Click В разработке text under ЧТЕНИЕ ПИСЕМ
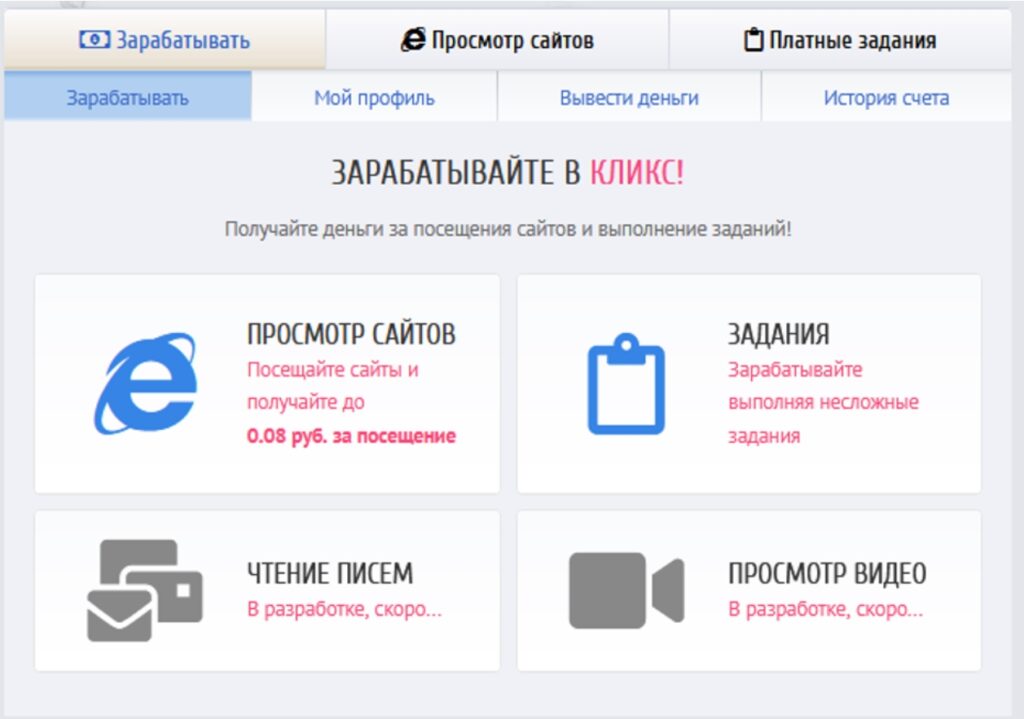 coord(344,609)
